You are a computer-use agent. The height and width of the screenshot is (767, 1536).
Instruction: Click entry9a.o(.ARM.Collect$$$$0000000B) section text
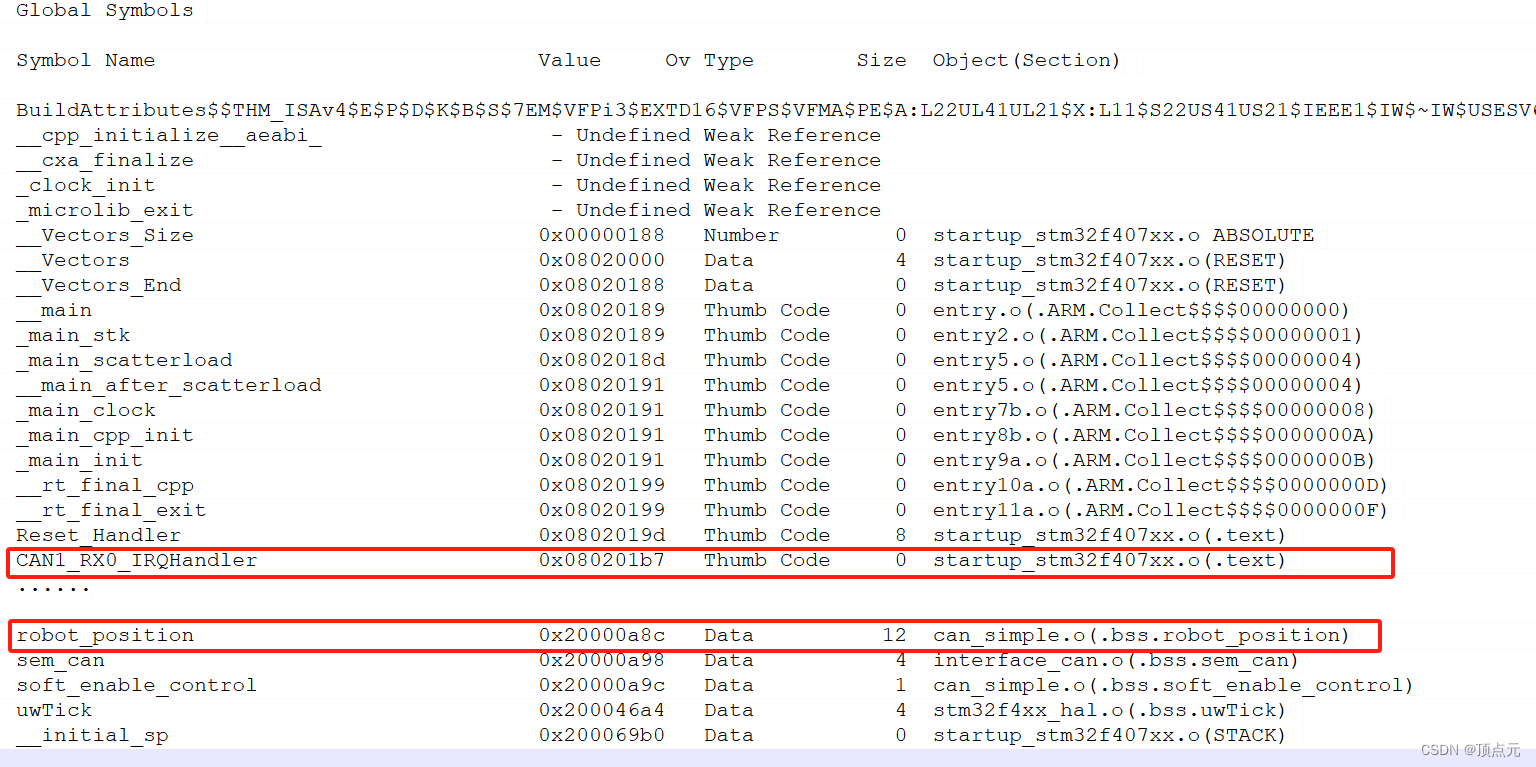(x=1154, y=460)
